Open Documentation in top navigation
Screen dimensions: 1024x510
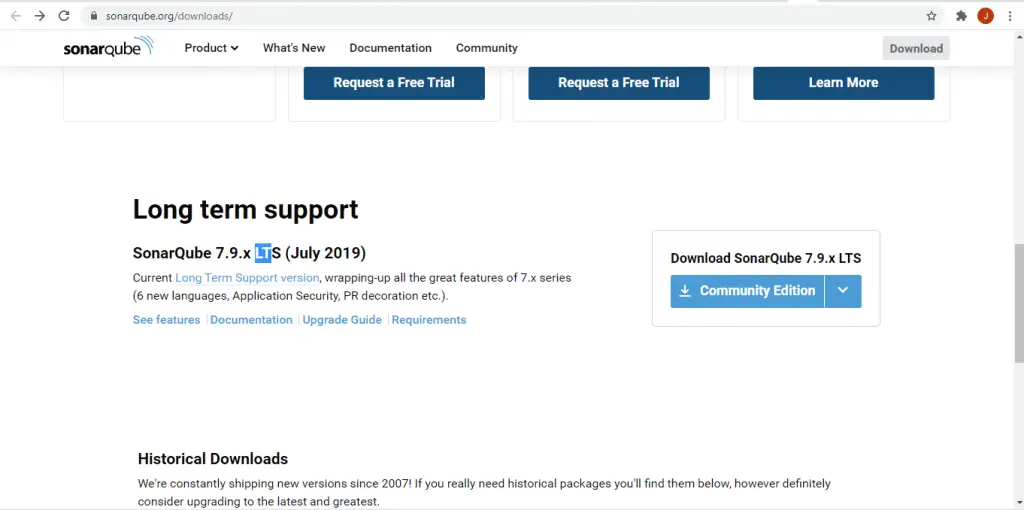[391, 48]
